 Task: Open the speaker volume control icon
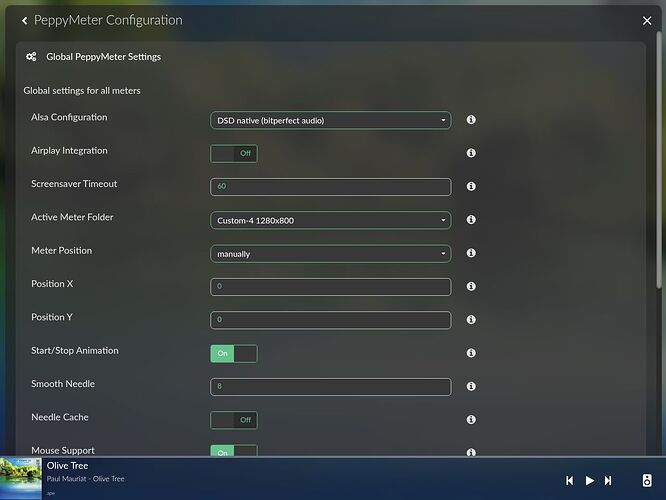click(646, 480)
